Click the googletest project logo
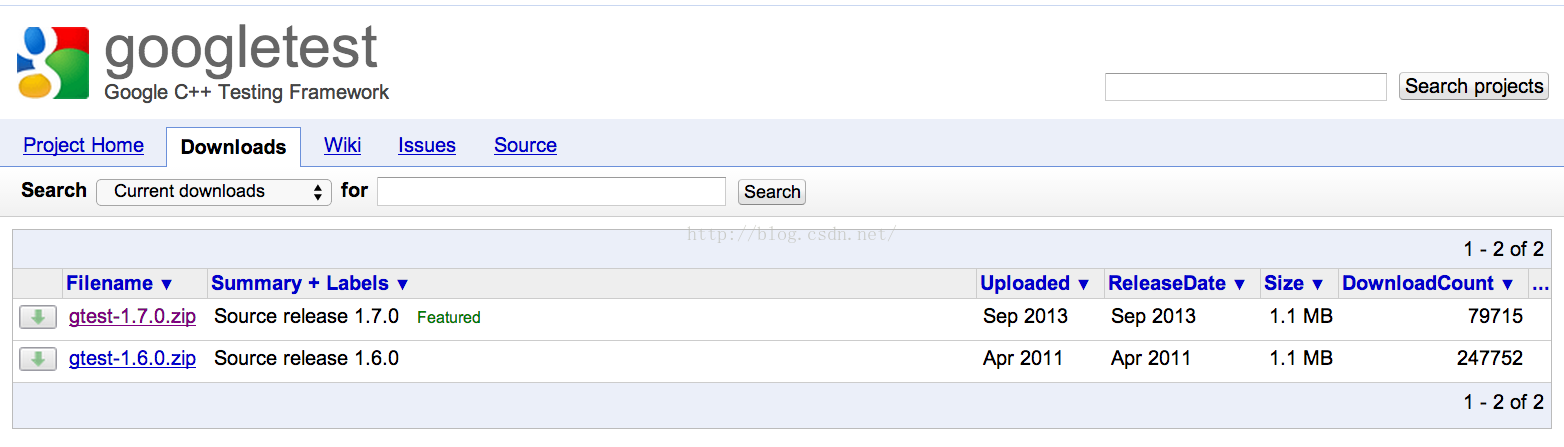 pos(53,63)
